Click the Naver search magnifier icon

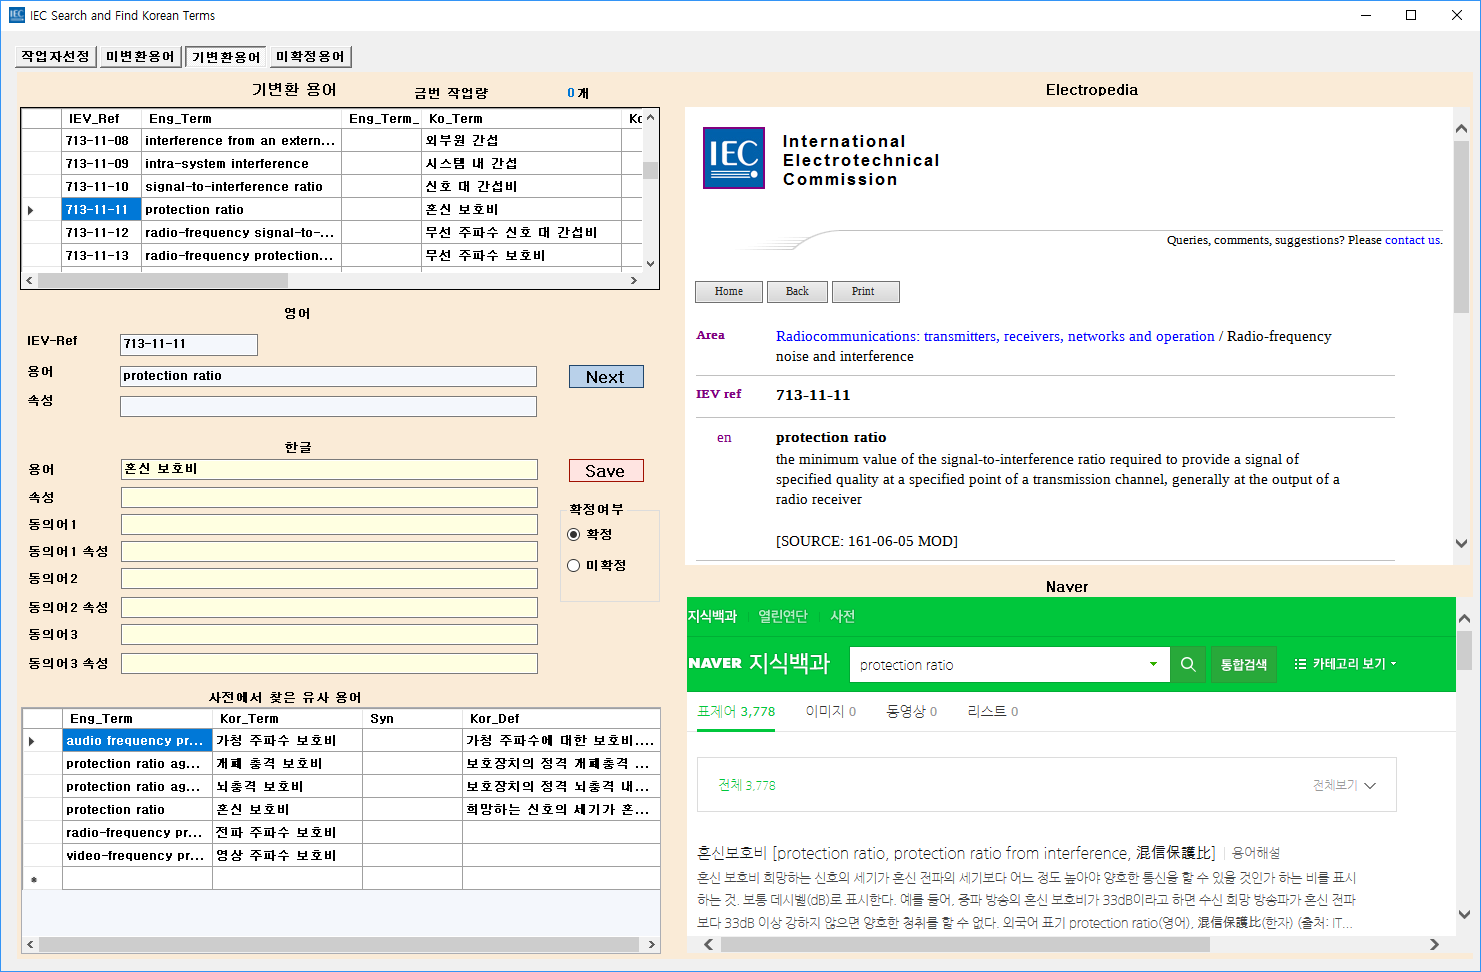click(1188, 664)
